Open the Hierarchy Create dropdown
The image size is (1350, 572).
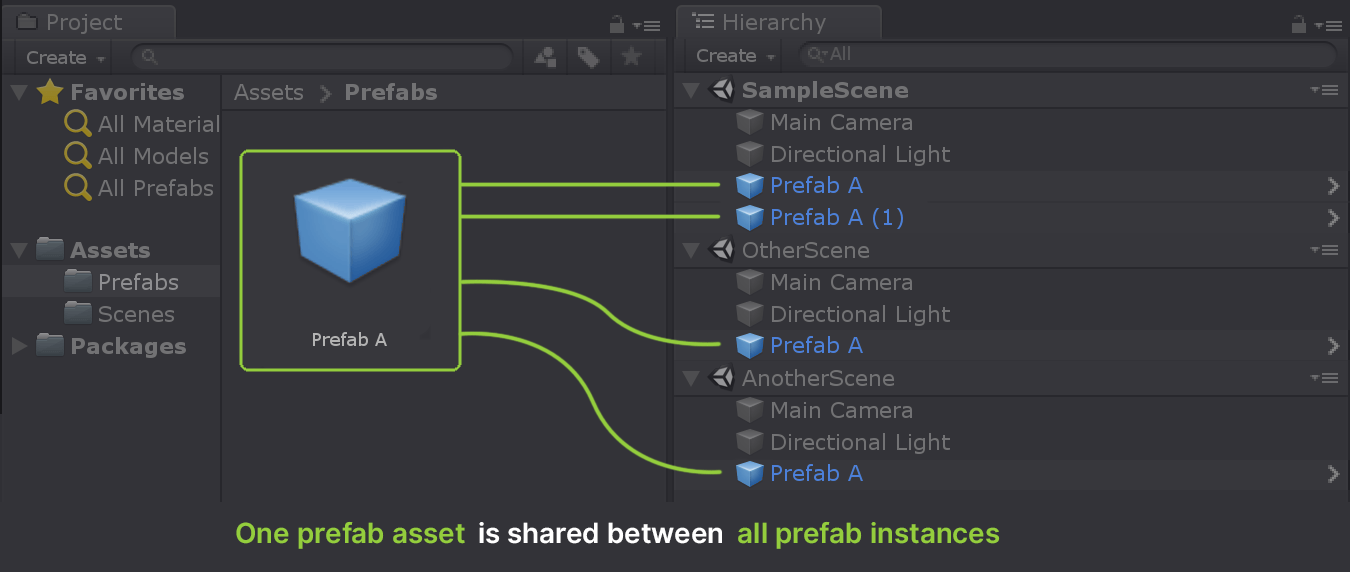point(736,56)
